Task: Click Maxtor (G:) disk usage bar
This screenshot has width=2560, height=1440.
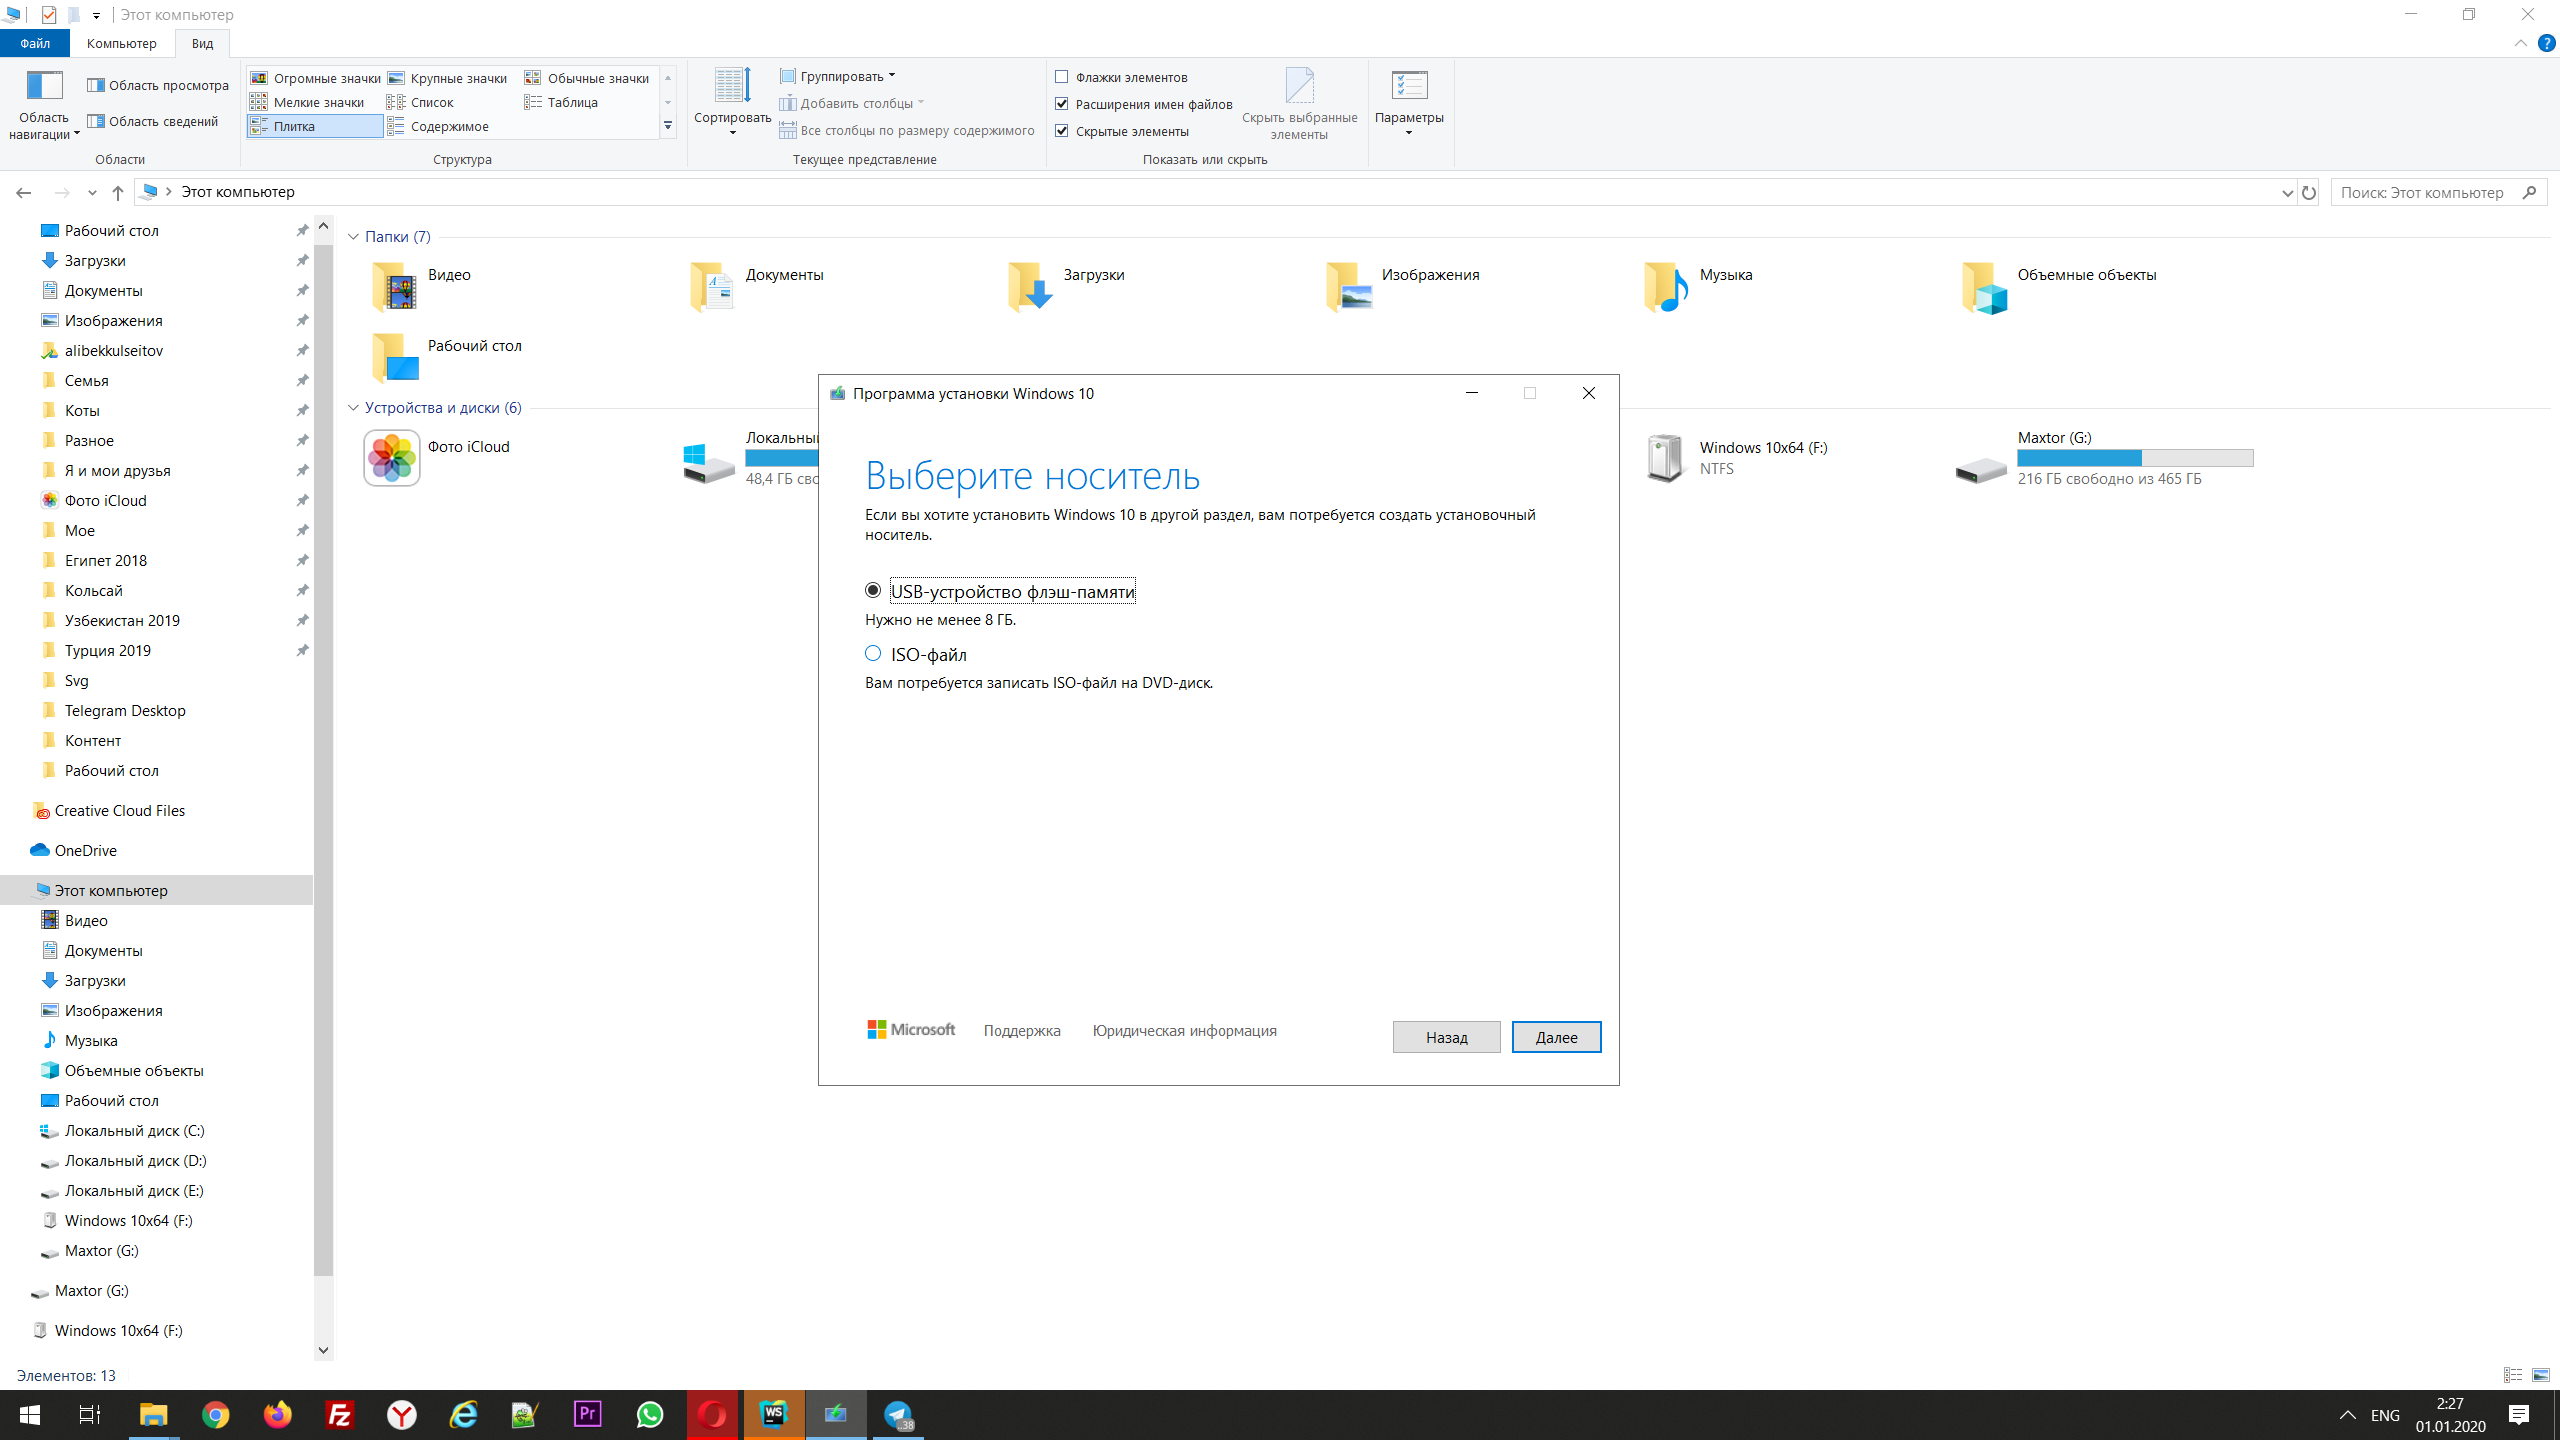Action: tap(2135, 458)
